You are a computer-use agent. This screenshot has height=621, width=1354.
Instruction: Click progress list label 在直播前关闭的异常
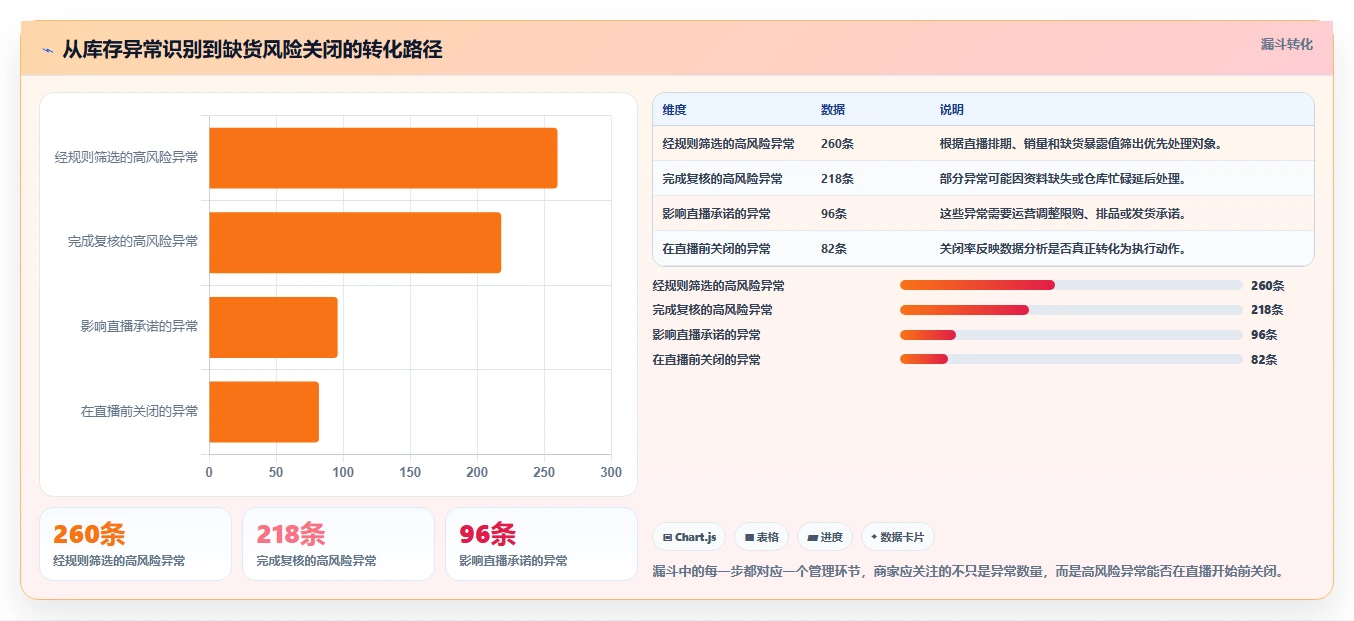click(706, 359)
